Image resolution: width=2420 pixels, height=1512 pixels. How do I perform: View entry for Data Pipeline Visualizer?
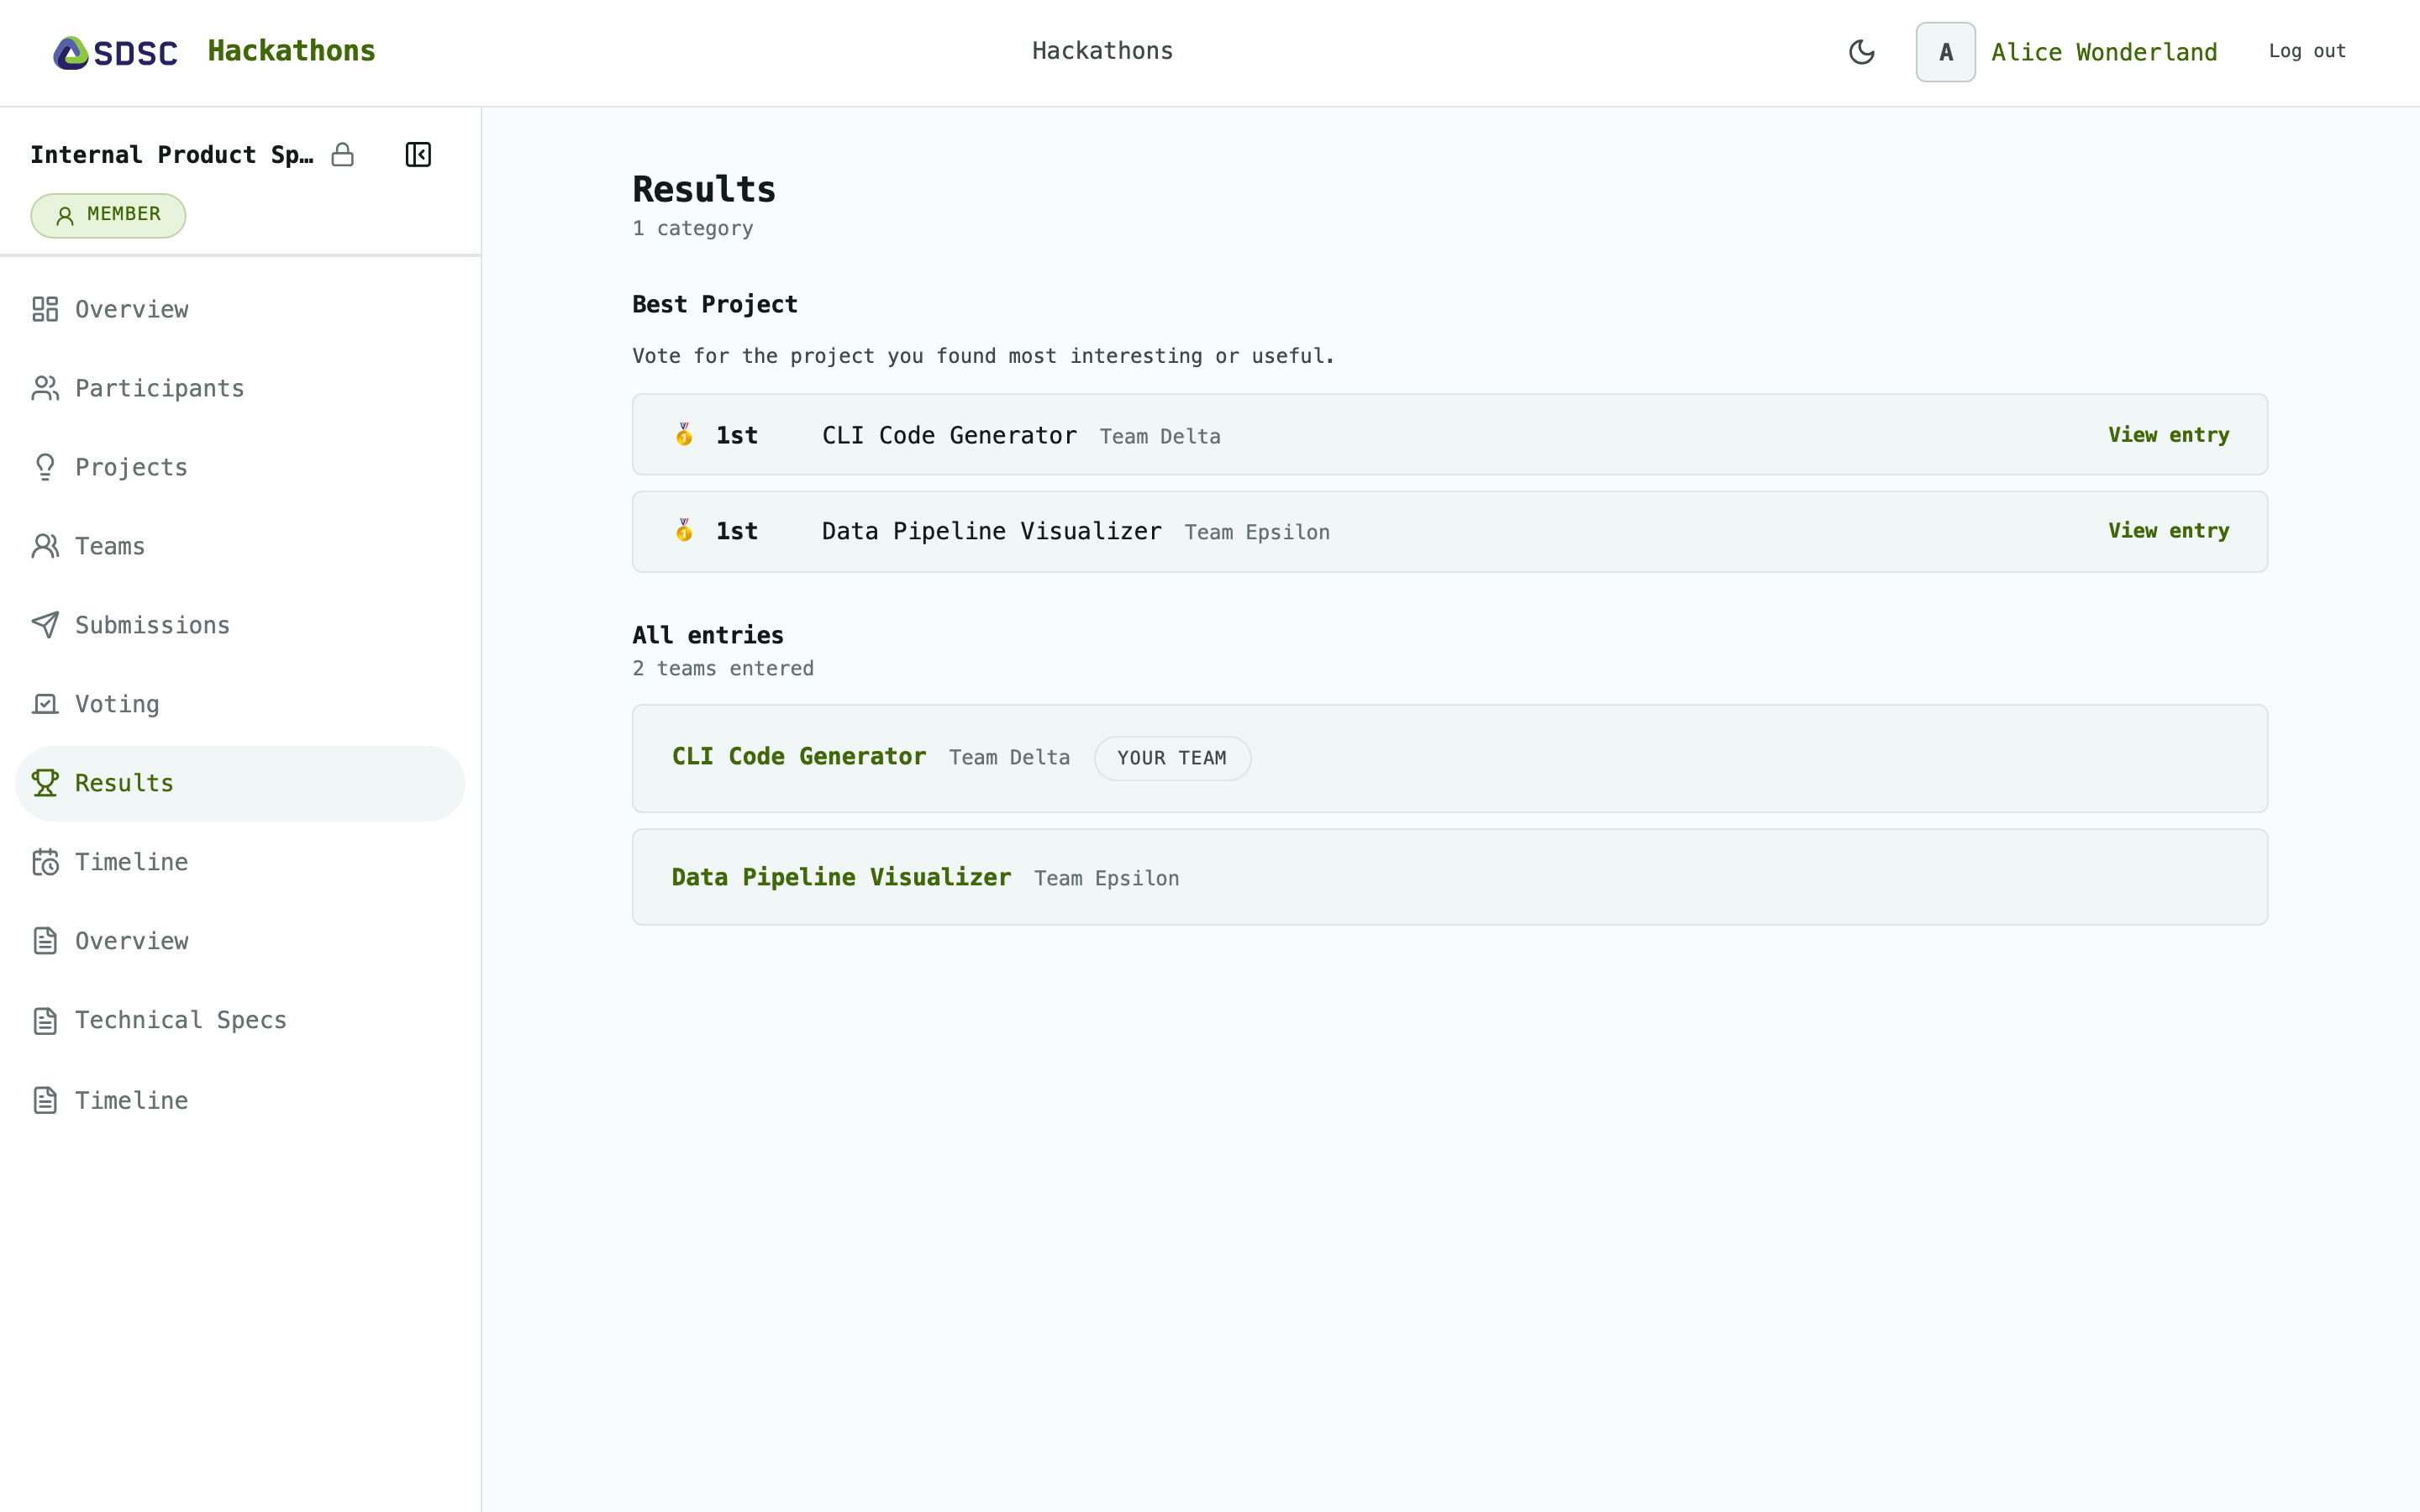tap(2168, 531)
